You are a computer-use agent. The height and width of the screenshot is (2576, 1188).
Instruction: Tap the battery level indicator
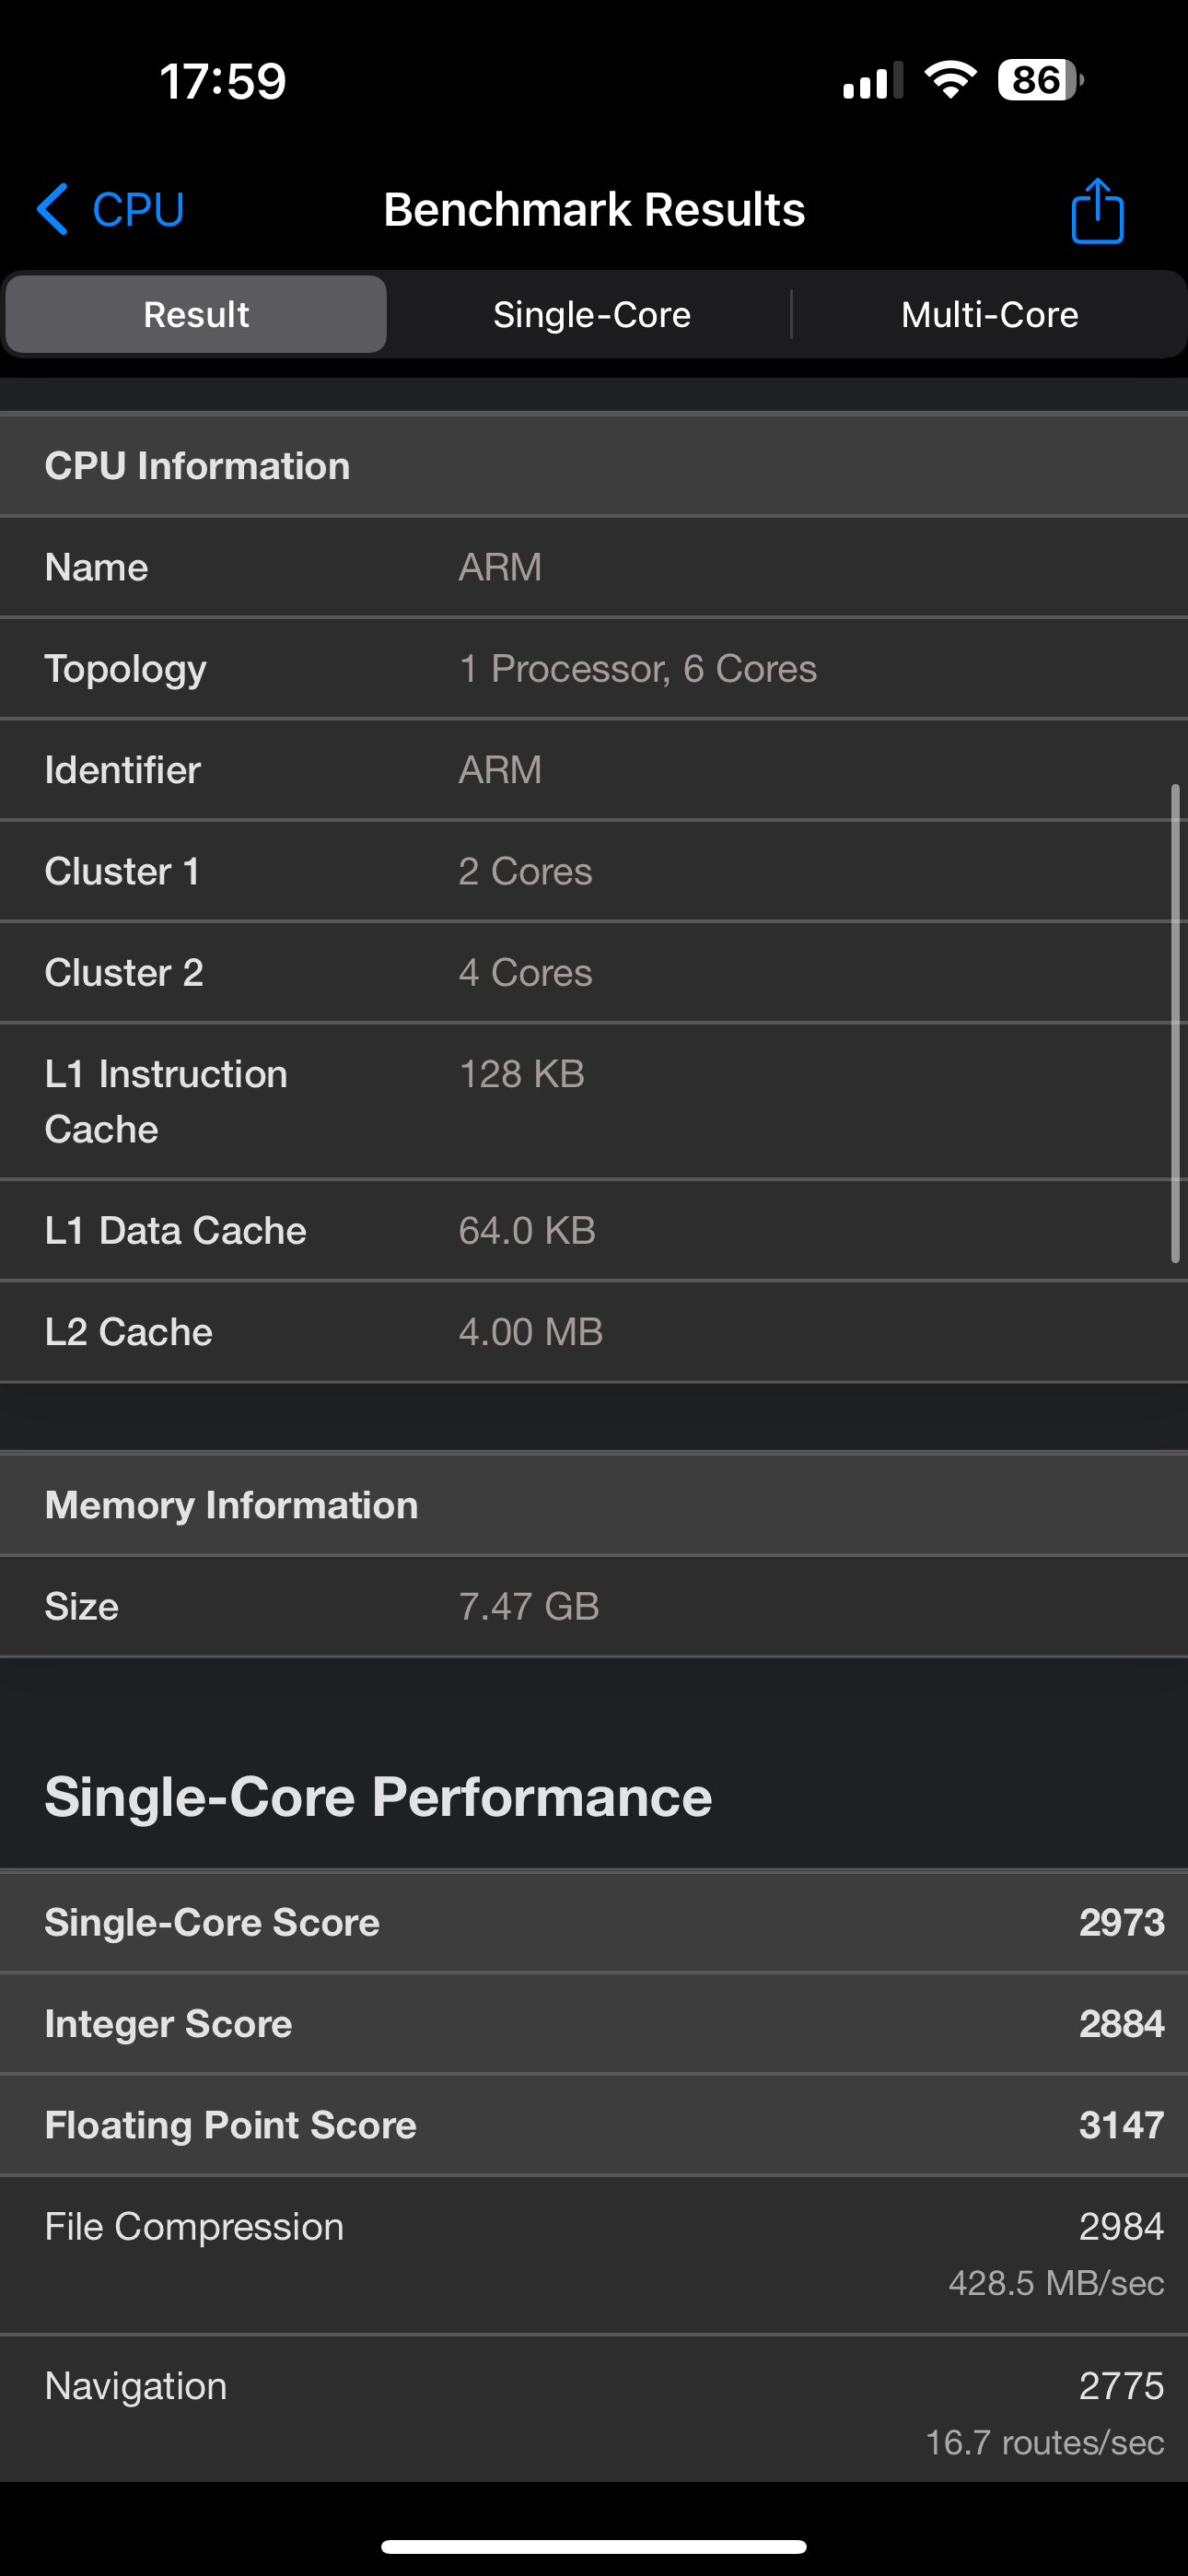(x=1039, y=80)
